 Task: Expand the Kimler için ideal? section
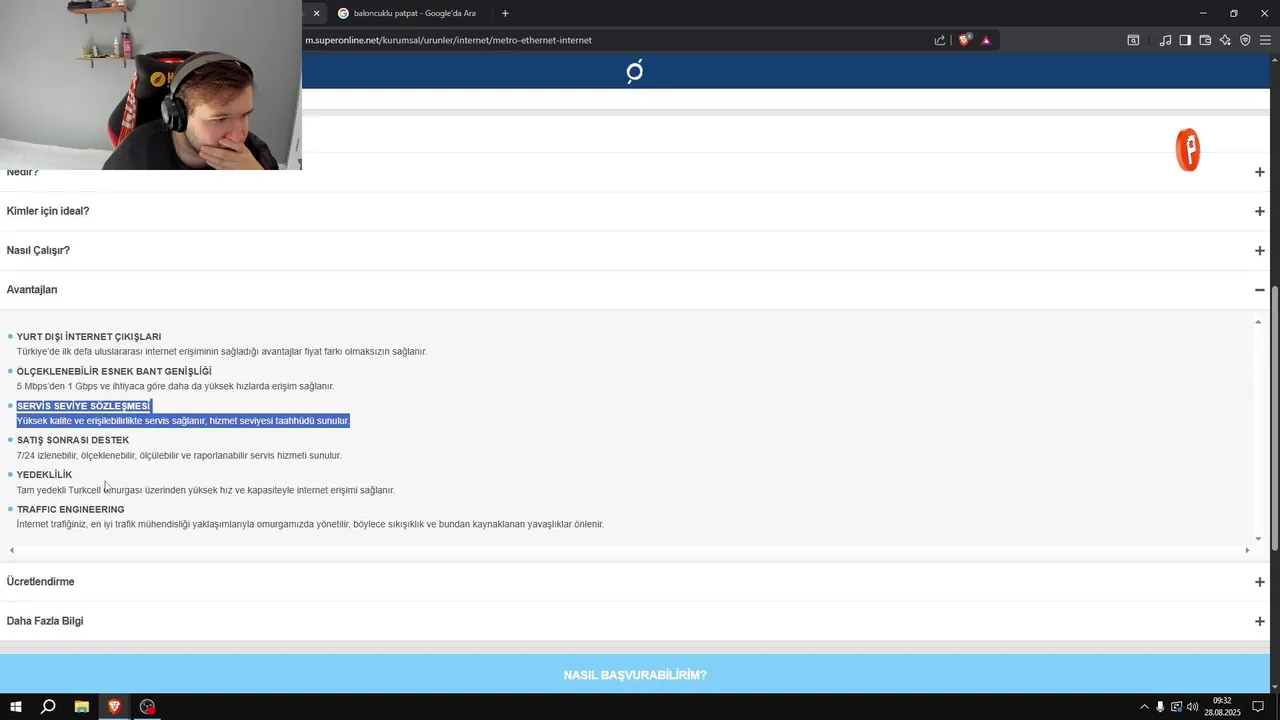click(x=635, y=211)
